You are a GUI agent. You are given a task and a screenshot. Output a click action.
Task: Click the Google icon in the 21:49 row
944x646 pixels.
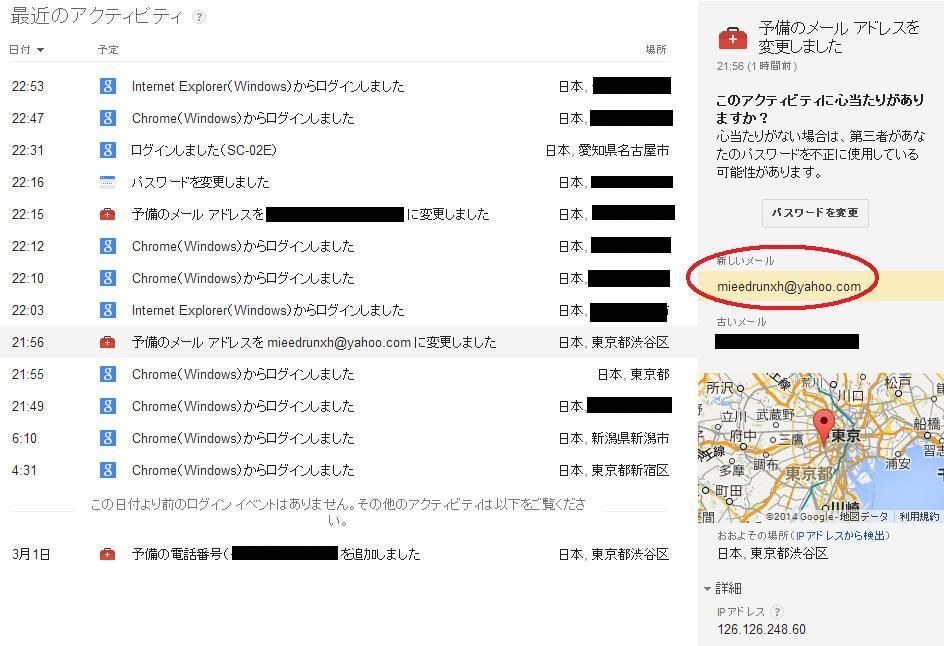point(108,406)
